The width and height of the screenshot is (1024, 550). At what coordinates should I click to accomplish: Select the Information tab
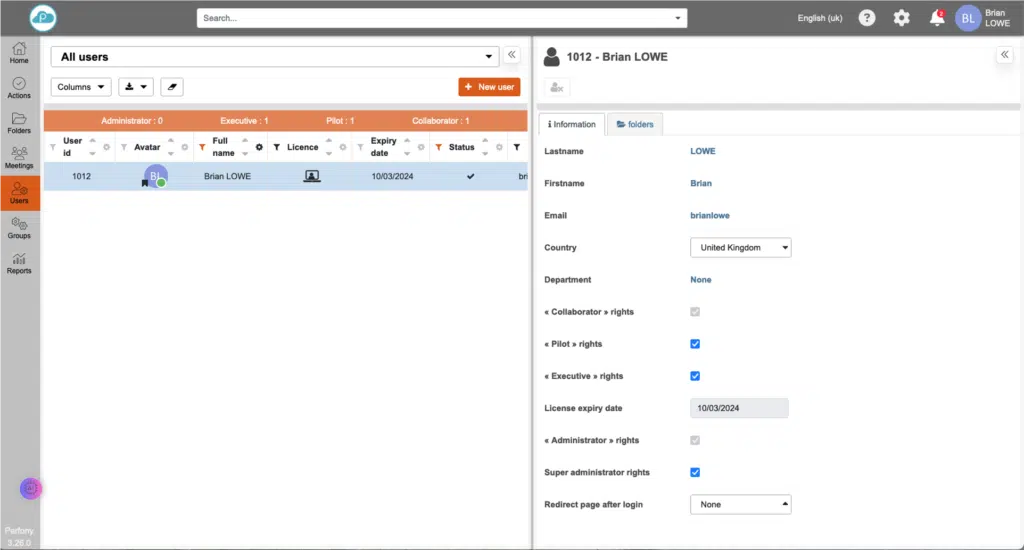tap(572, 124)
